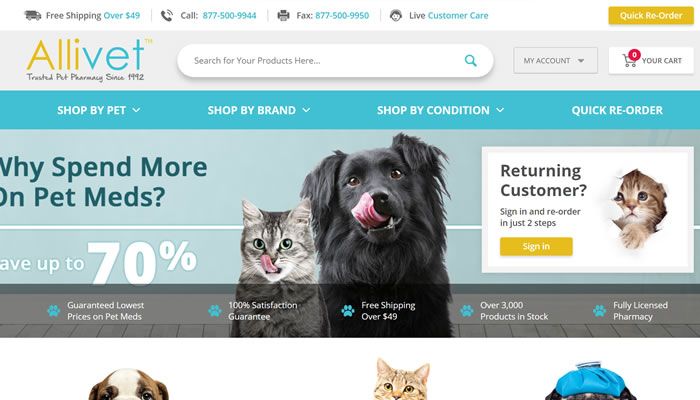Click the Allivet logo
This screenshot has height=400, width=700.
click(89, 60)
